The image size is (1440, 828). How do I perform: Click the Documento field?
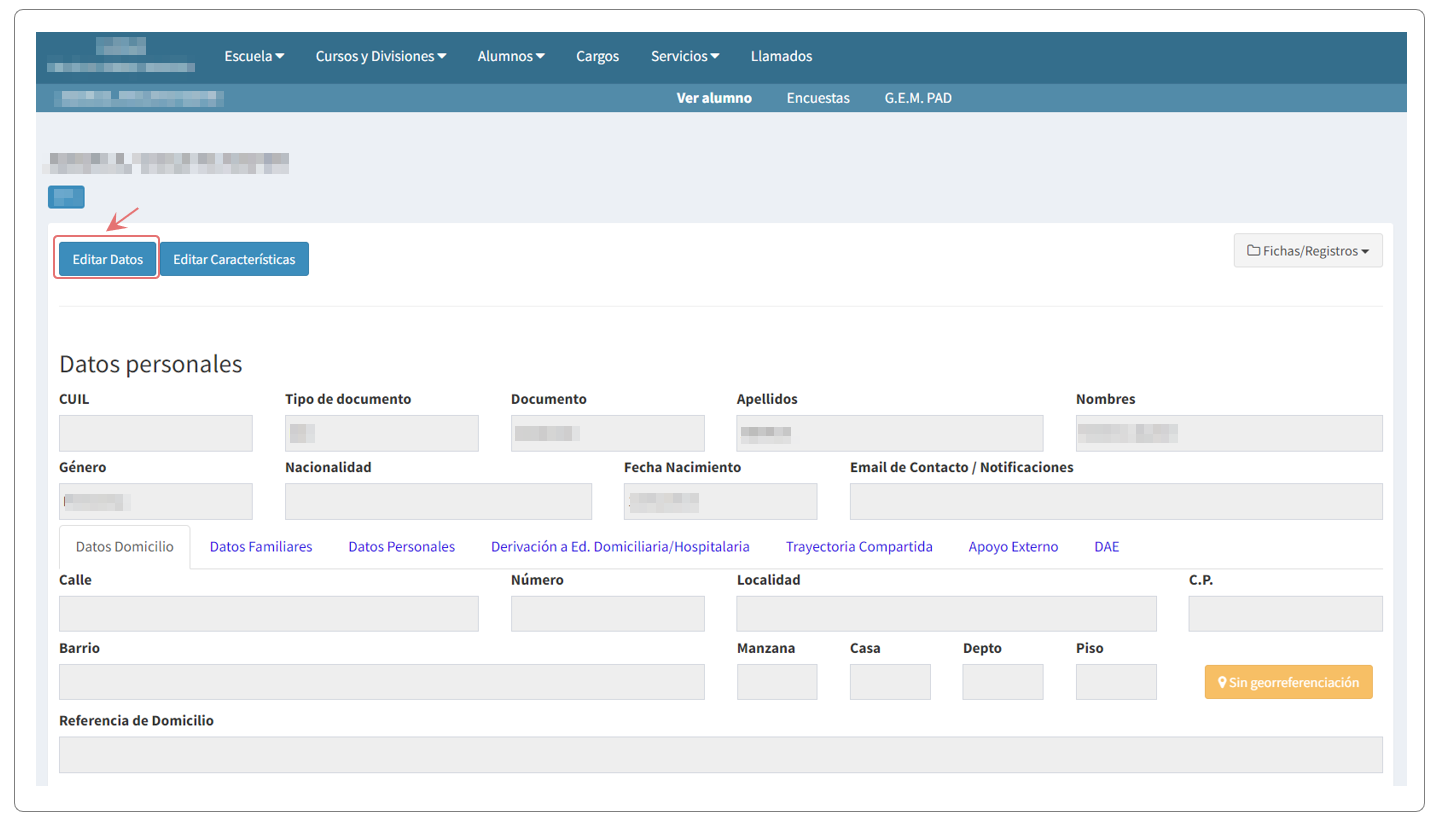click(x=608, y=433)
